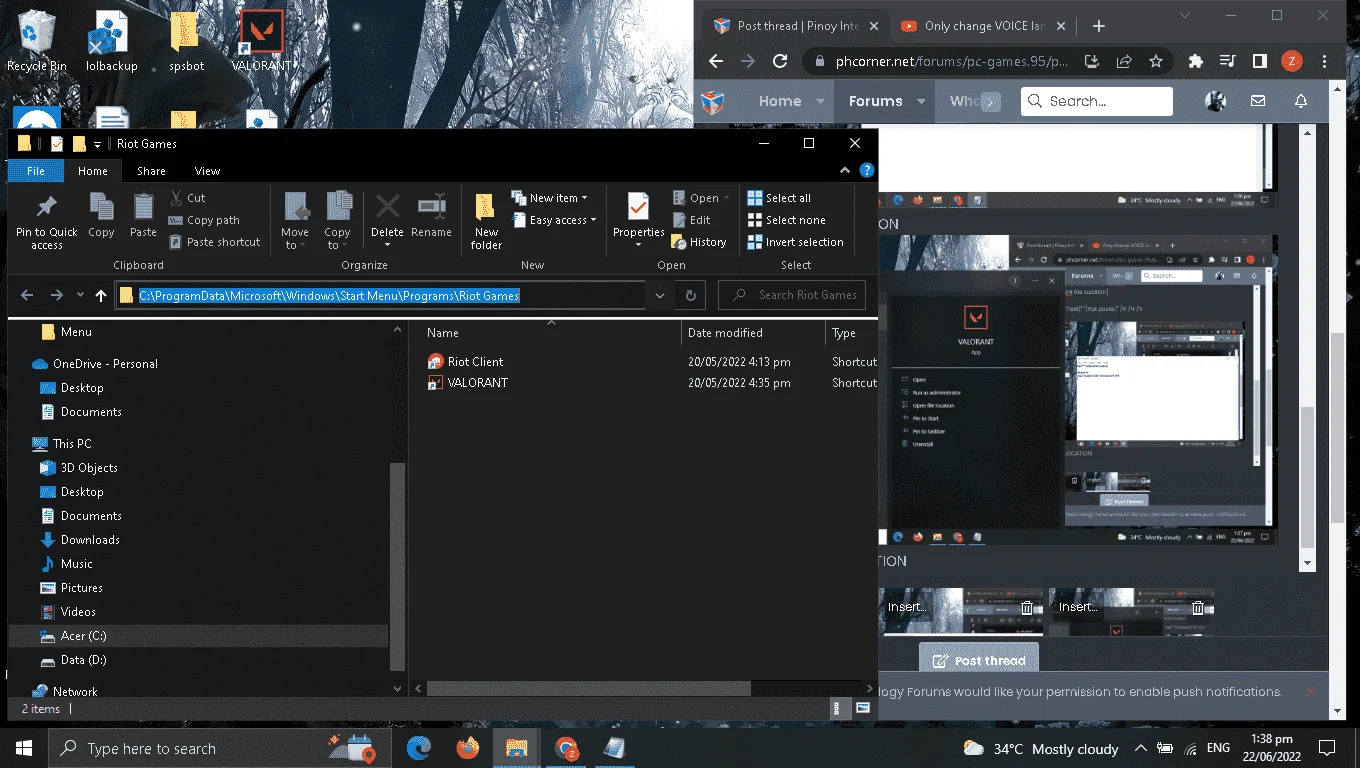
Task: Open the Forums navigation item
Action: (876, 101)
